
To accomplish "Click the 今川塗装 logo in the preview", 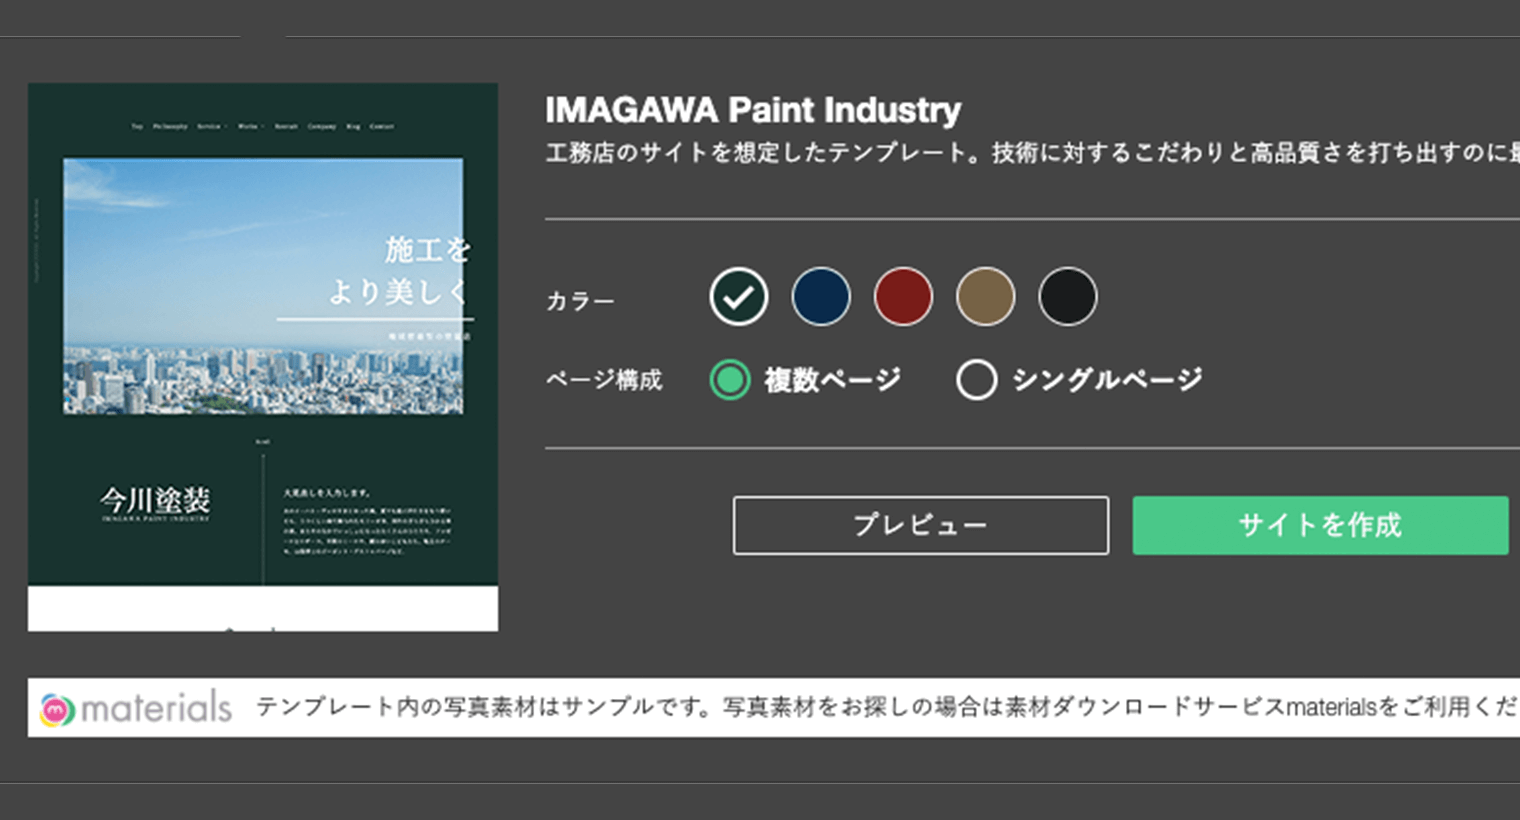I will point(155,502).
